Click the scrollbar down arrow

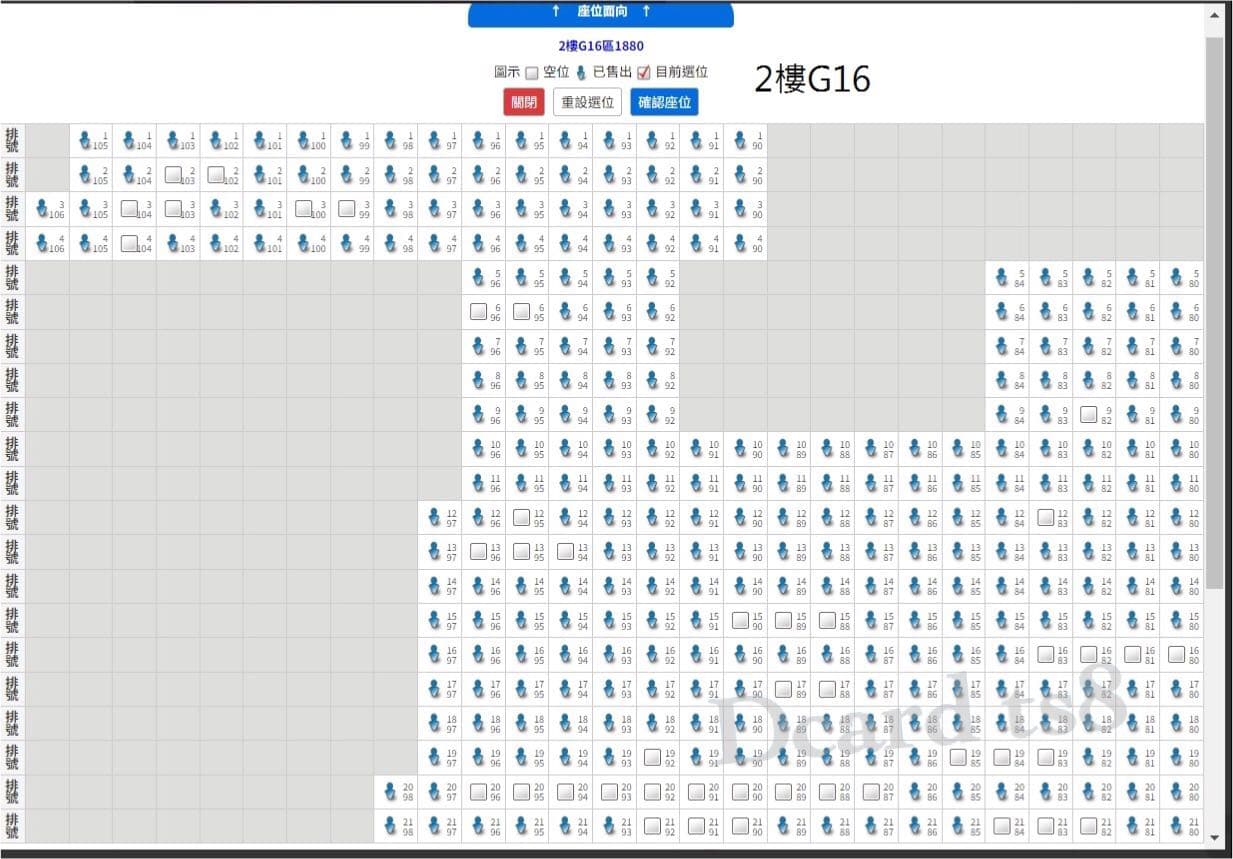point(1215,837)
